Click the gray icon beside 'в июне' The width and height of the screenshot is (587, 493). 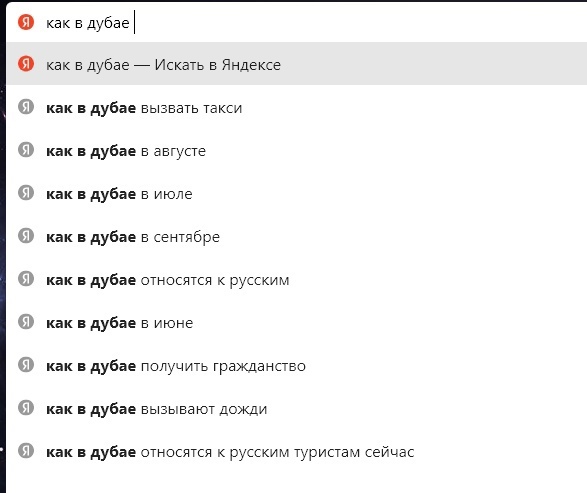[26, 322]
